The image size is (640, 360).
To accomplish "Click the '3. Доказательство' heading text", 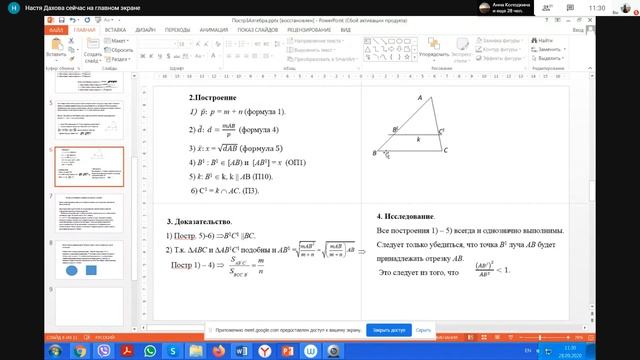I will [x=199, y=222].
